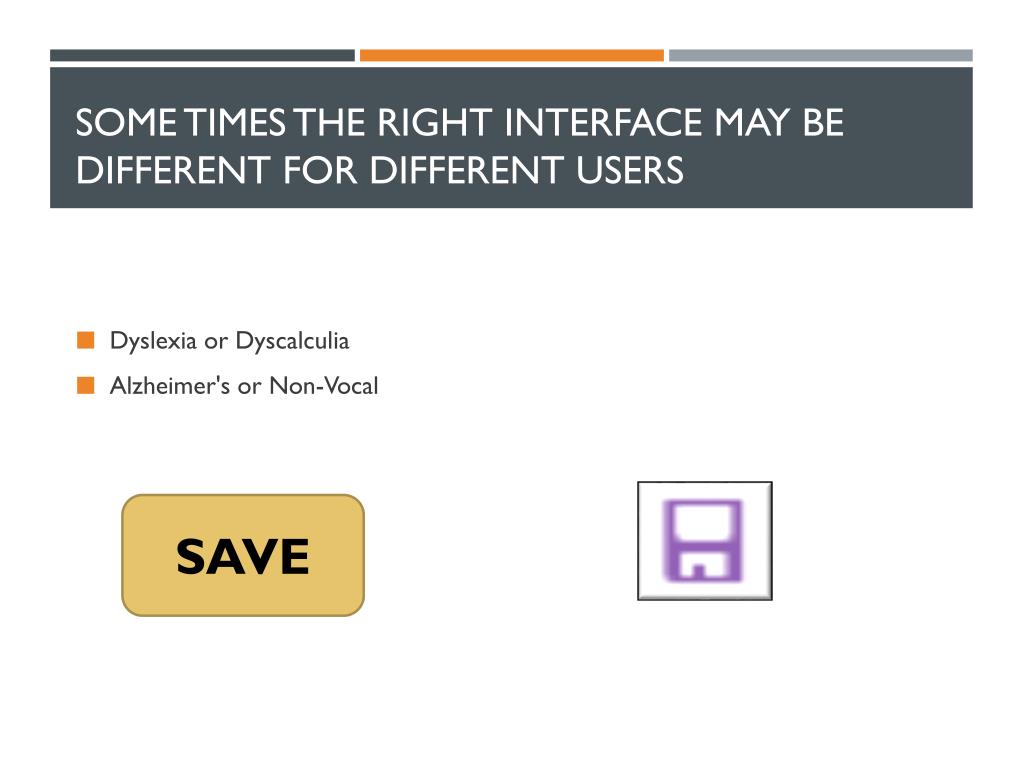Select the word "Dyscalculia" in the first bullet
This screenshot has height=768, width=1024.
(x=292, y=341)
